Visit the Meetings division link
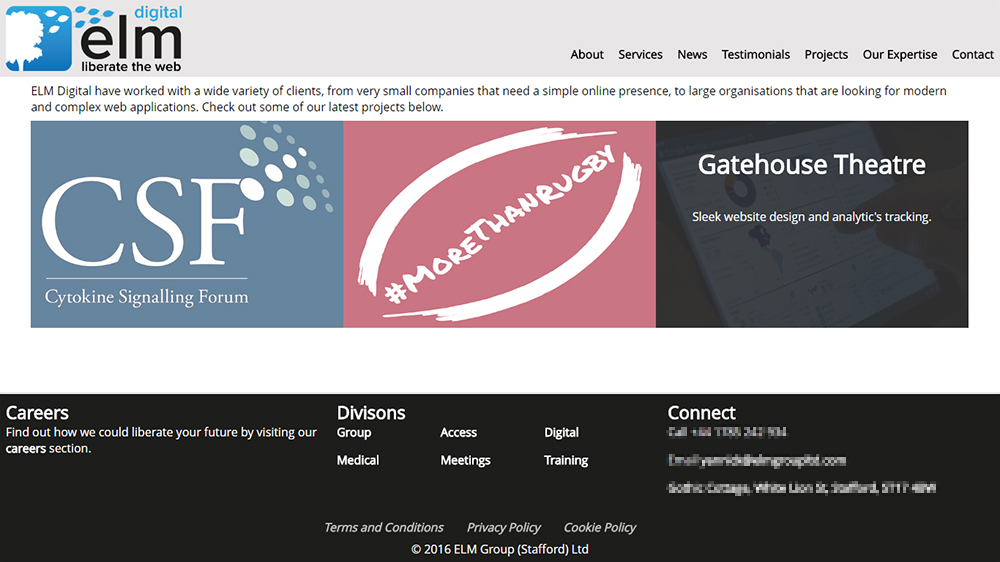 point(466,460)
